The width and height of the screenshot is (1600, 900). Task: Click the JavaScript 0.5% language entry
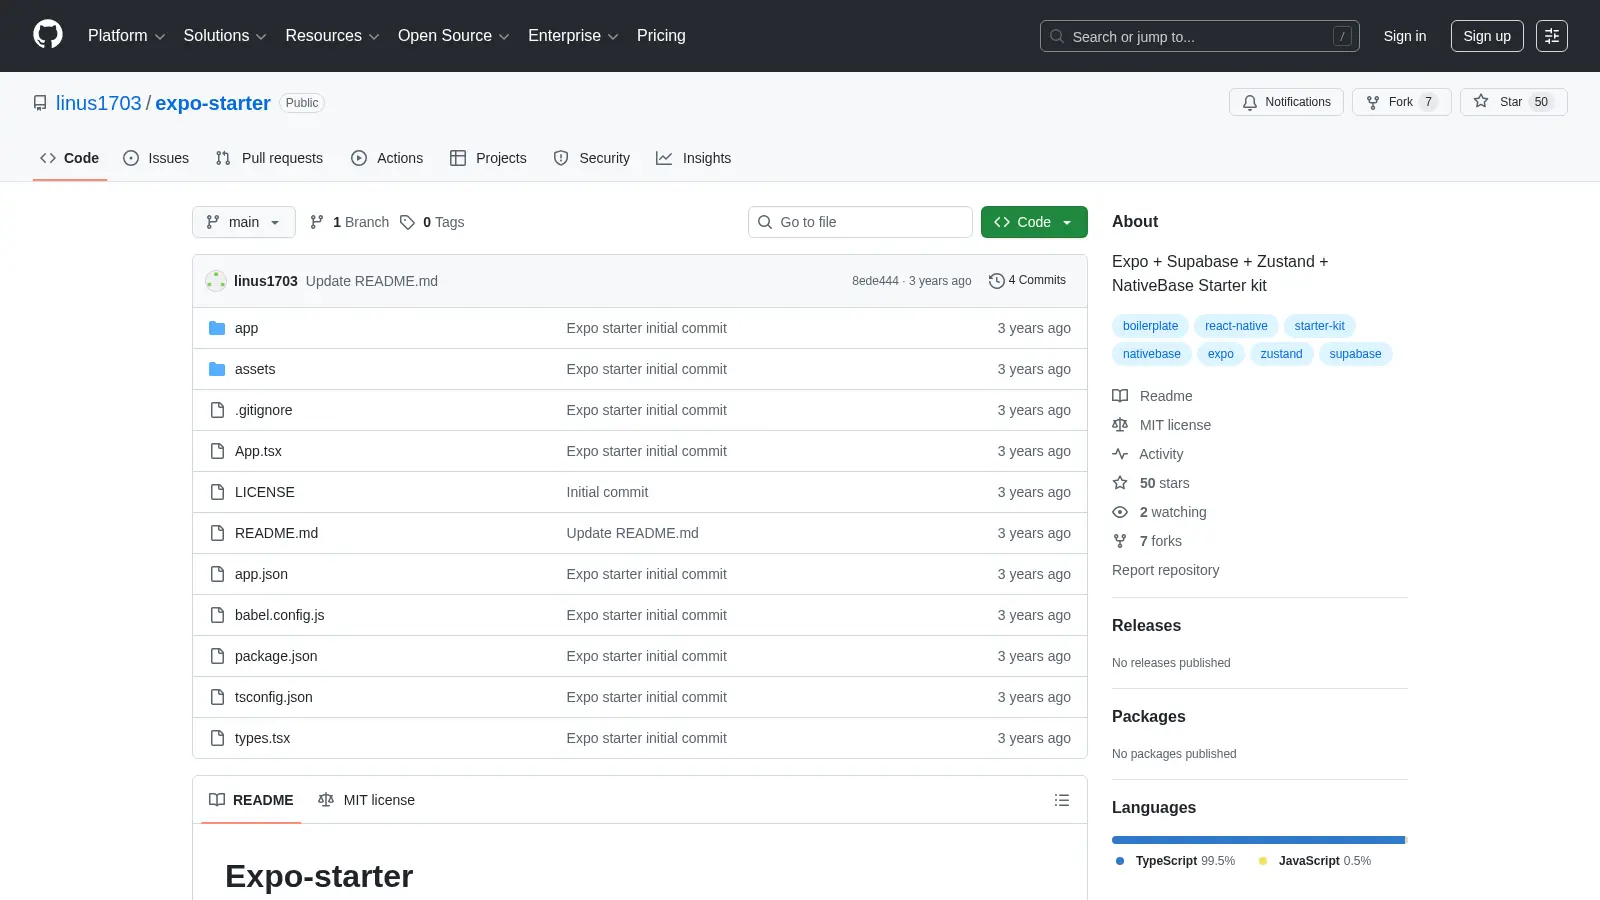point(1315,861)
